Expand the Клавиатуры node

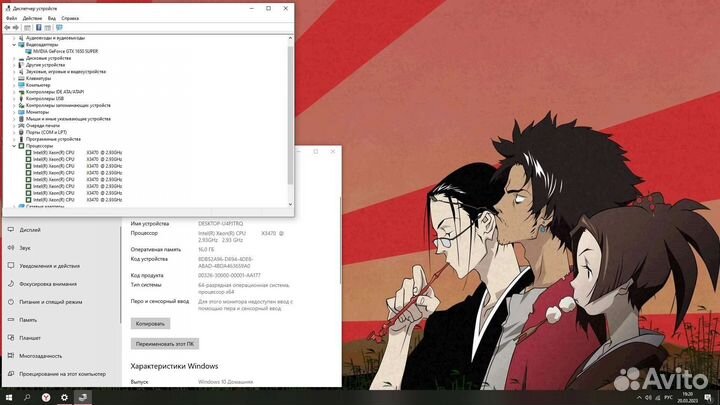pos(14,79)
